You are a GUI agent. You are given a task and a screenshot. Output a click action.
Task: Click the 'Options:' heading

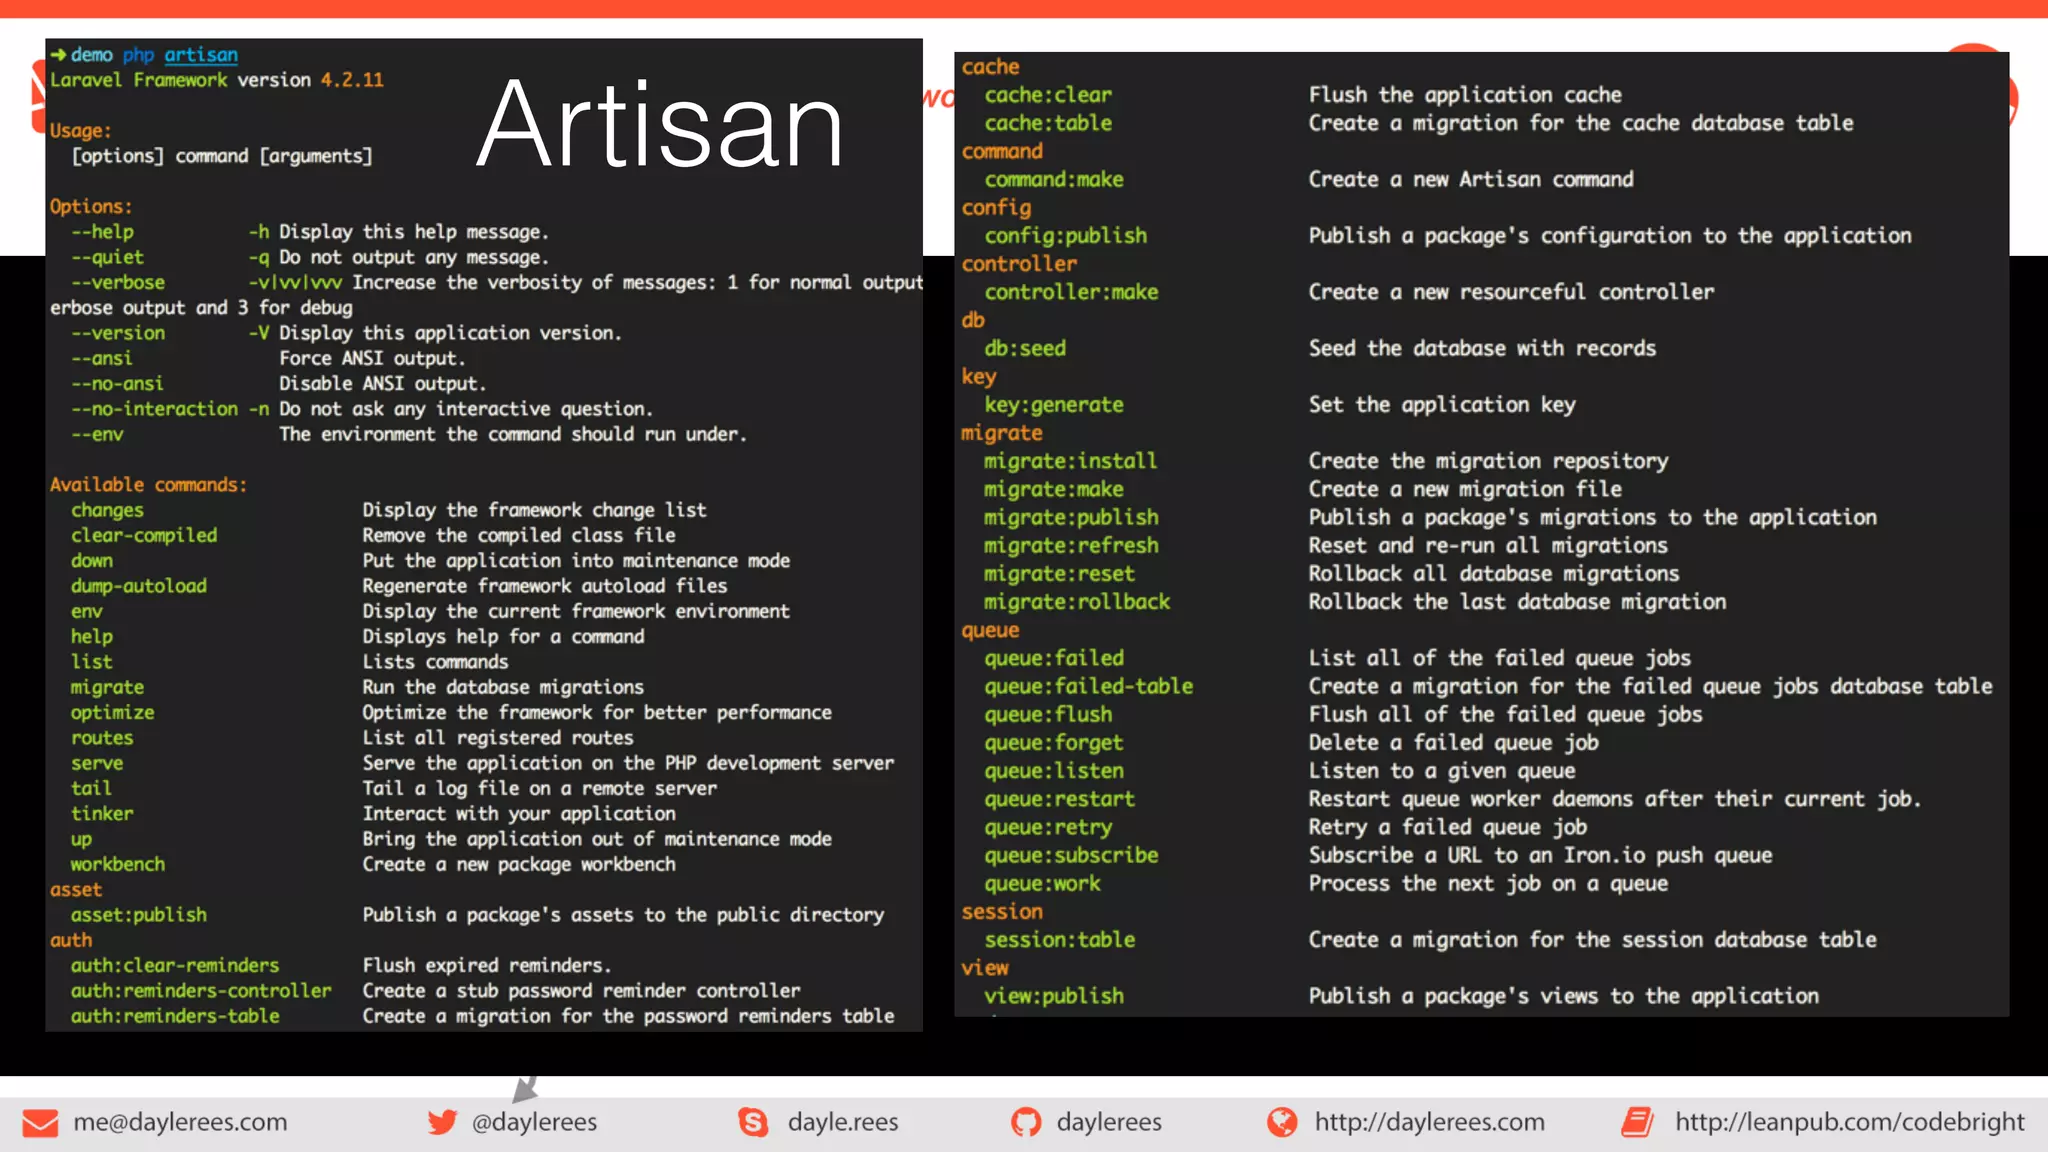91,207
